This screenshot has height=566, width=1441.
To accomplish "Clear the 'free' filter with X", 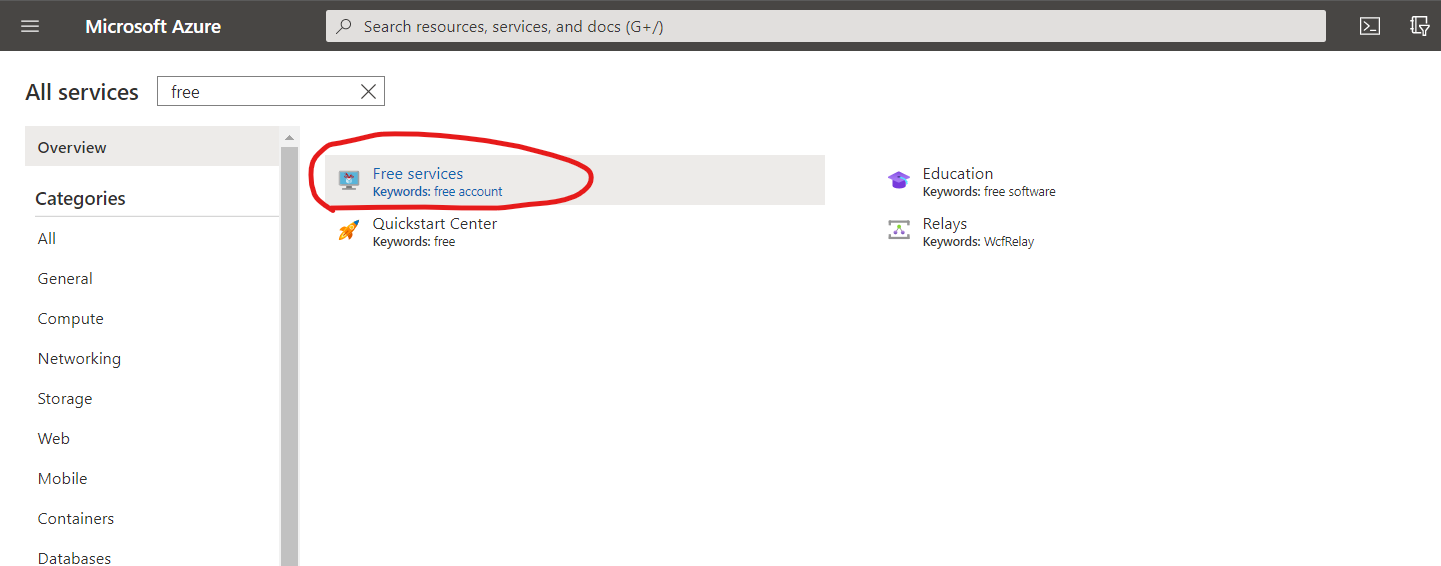I will 368,92.
